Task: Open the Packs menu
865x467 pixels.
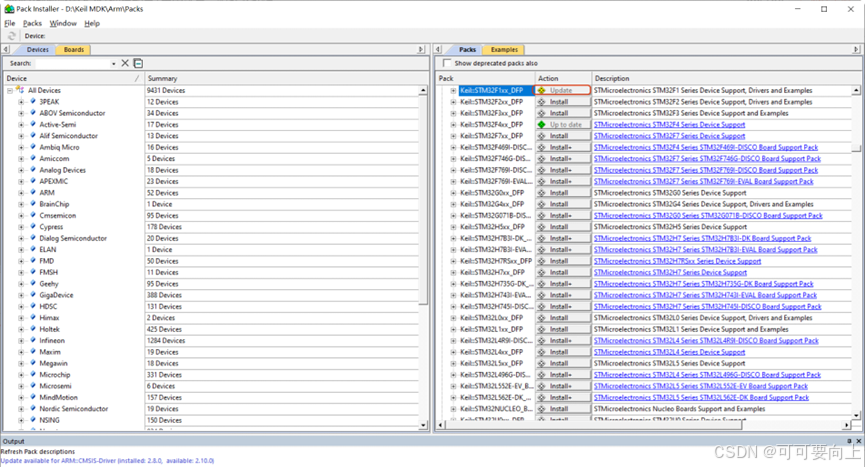Action: click(32, 23)
